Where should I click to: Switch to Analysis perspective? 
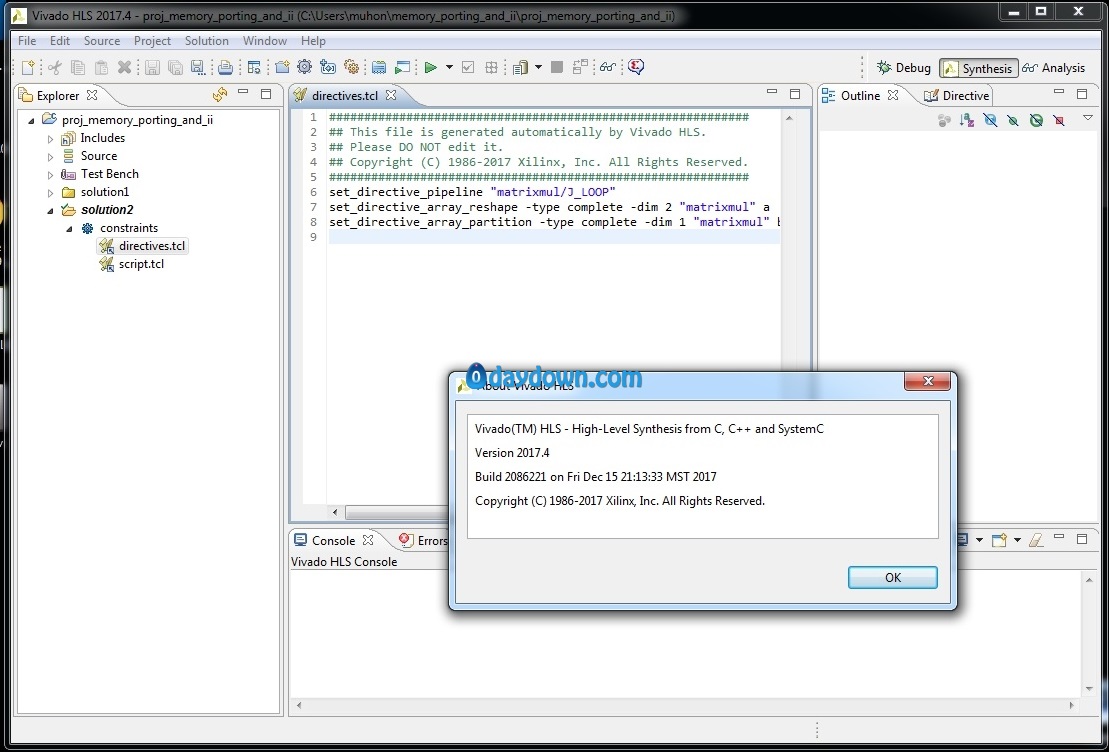click(x=1053, y=68)
